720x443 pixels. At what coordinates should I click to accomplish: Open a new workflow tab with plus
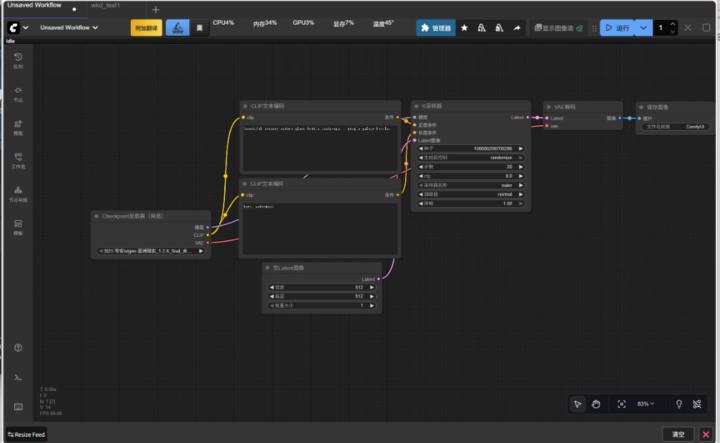pyautogui.click(x=155, y=8)
